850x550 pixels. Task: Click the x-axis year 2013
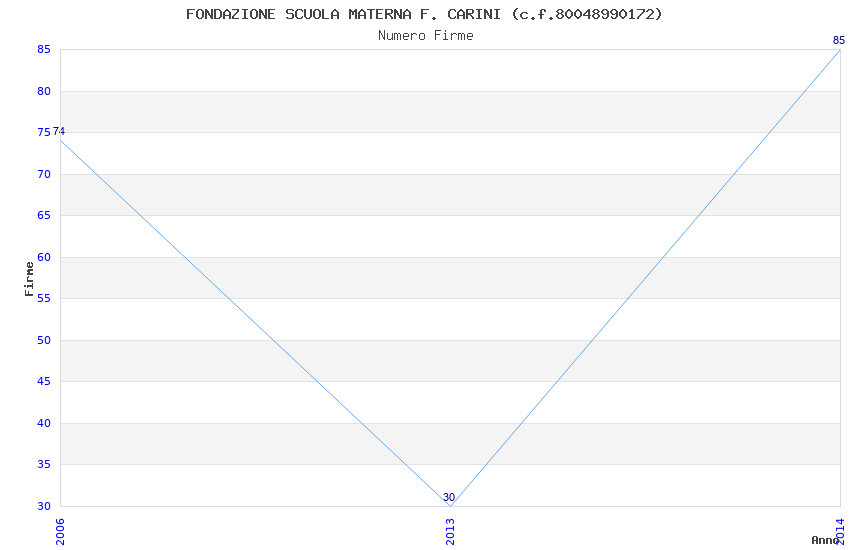[x=450, y=532]
